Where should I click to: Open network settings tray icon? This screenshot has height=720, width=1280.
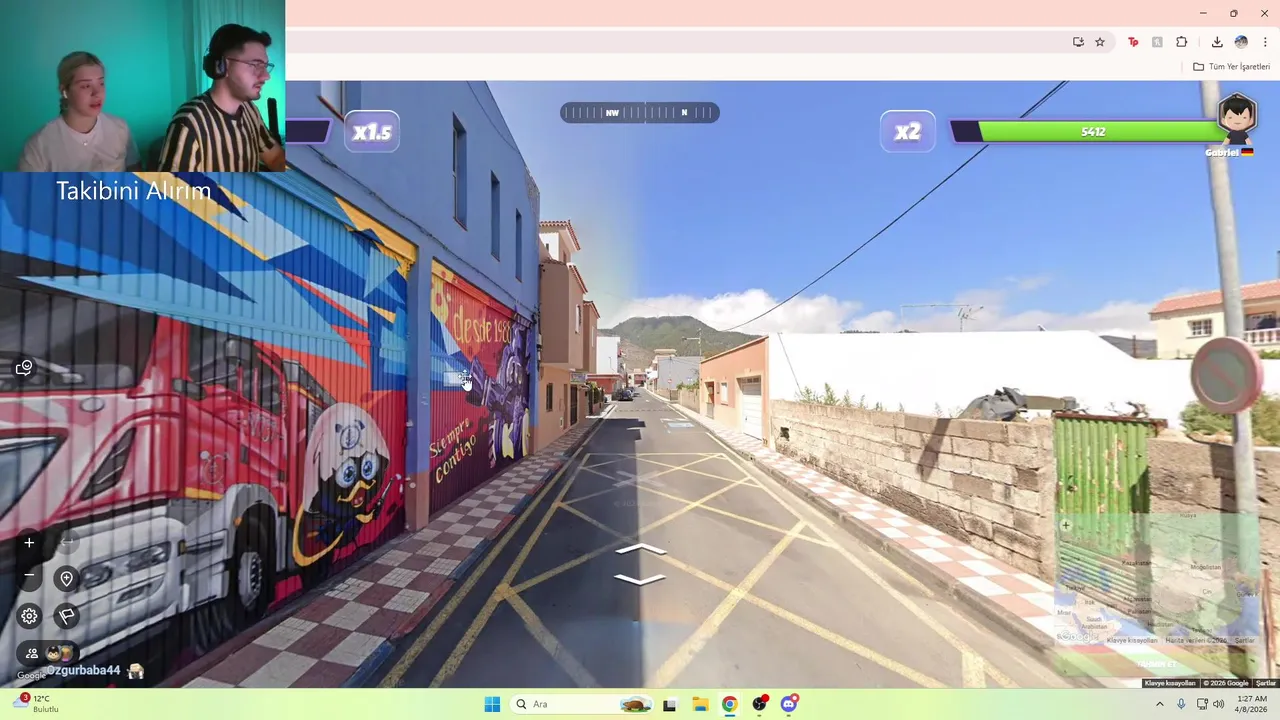click(1202, 704)
